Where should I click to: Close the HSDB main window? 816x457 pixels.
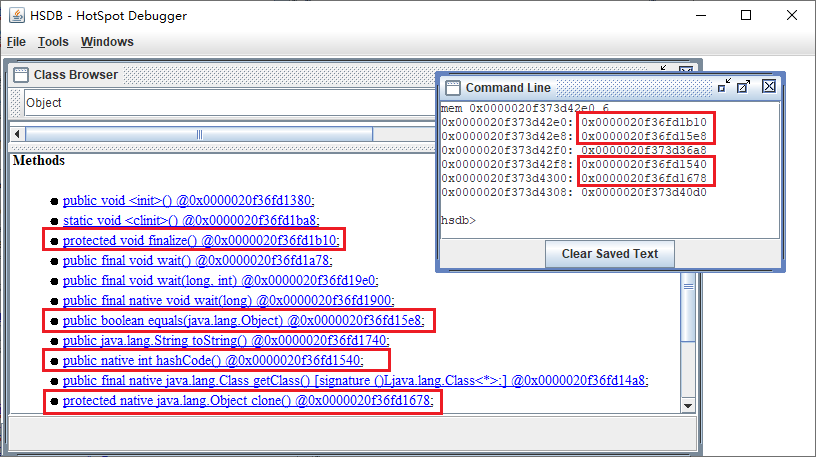point(792,16)
